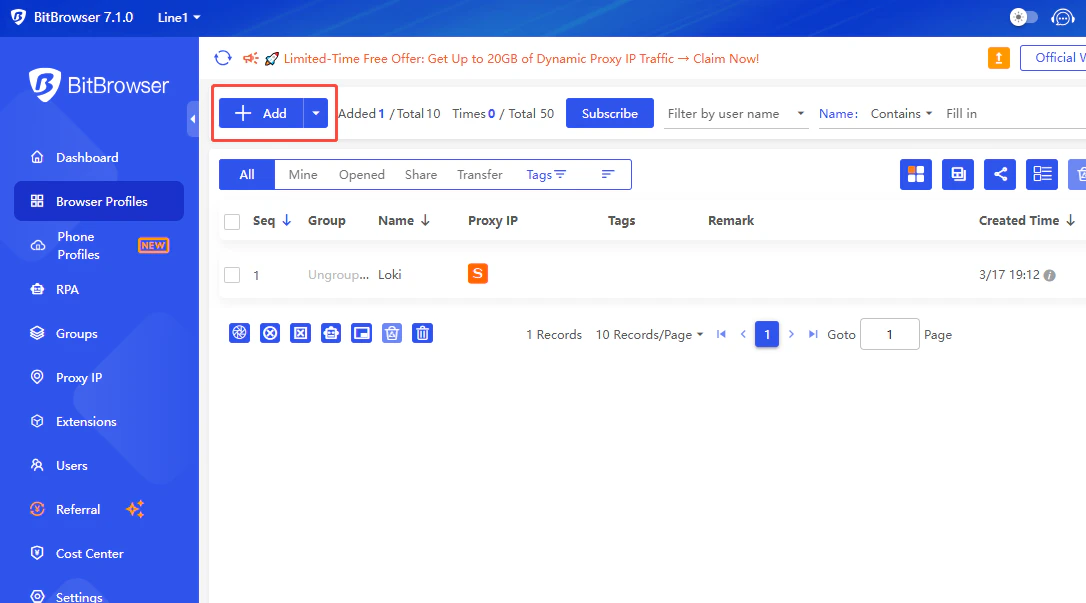
Task: Go to the first page arrow
Action: (721, 334)
